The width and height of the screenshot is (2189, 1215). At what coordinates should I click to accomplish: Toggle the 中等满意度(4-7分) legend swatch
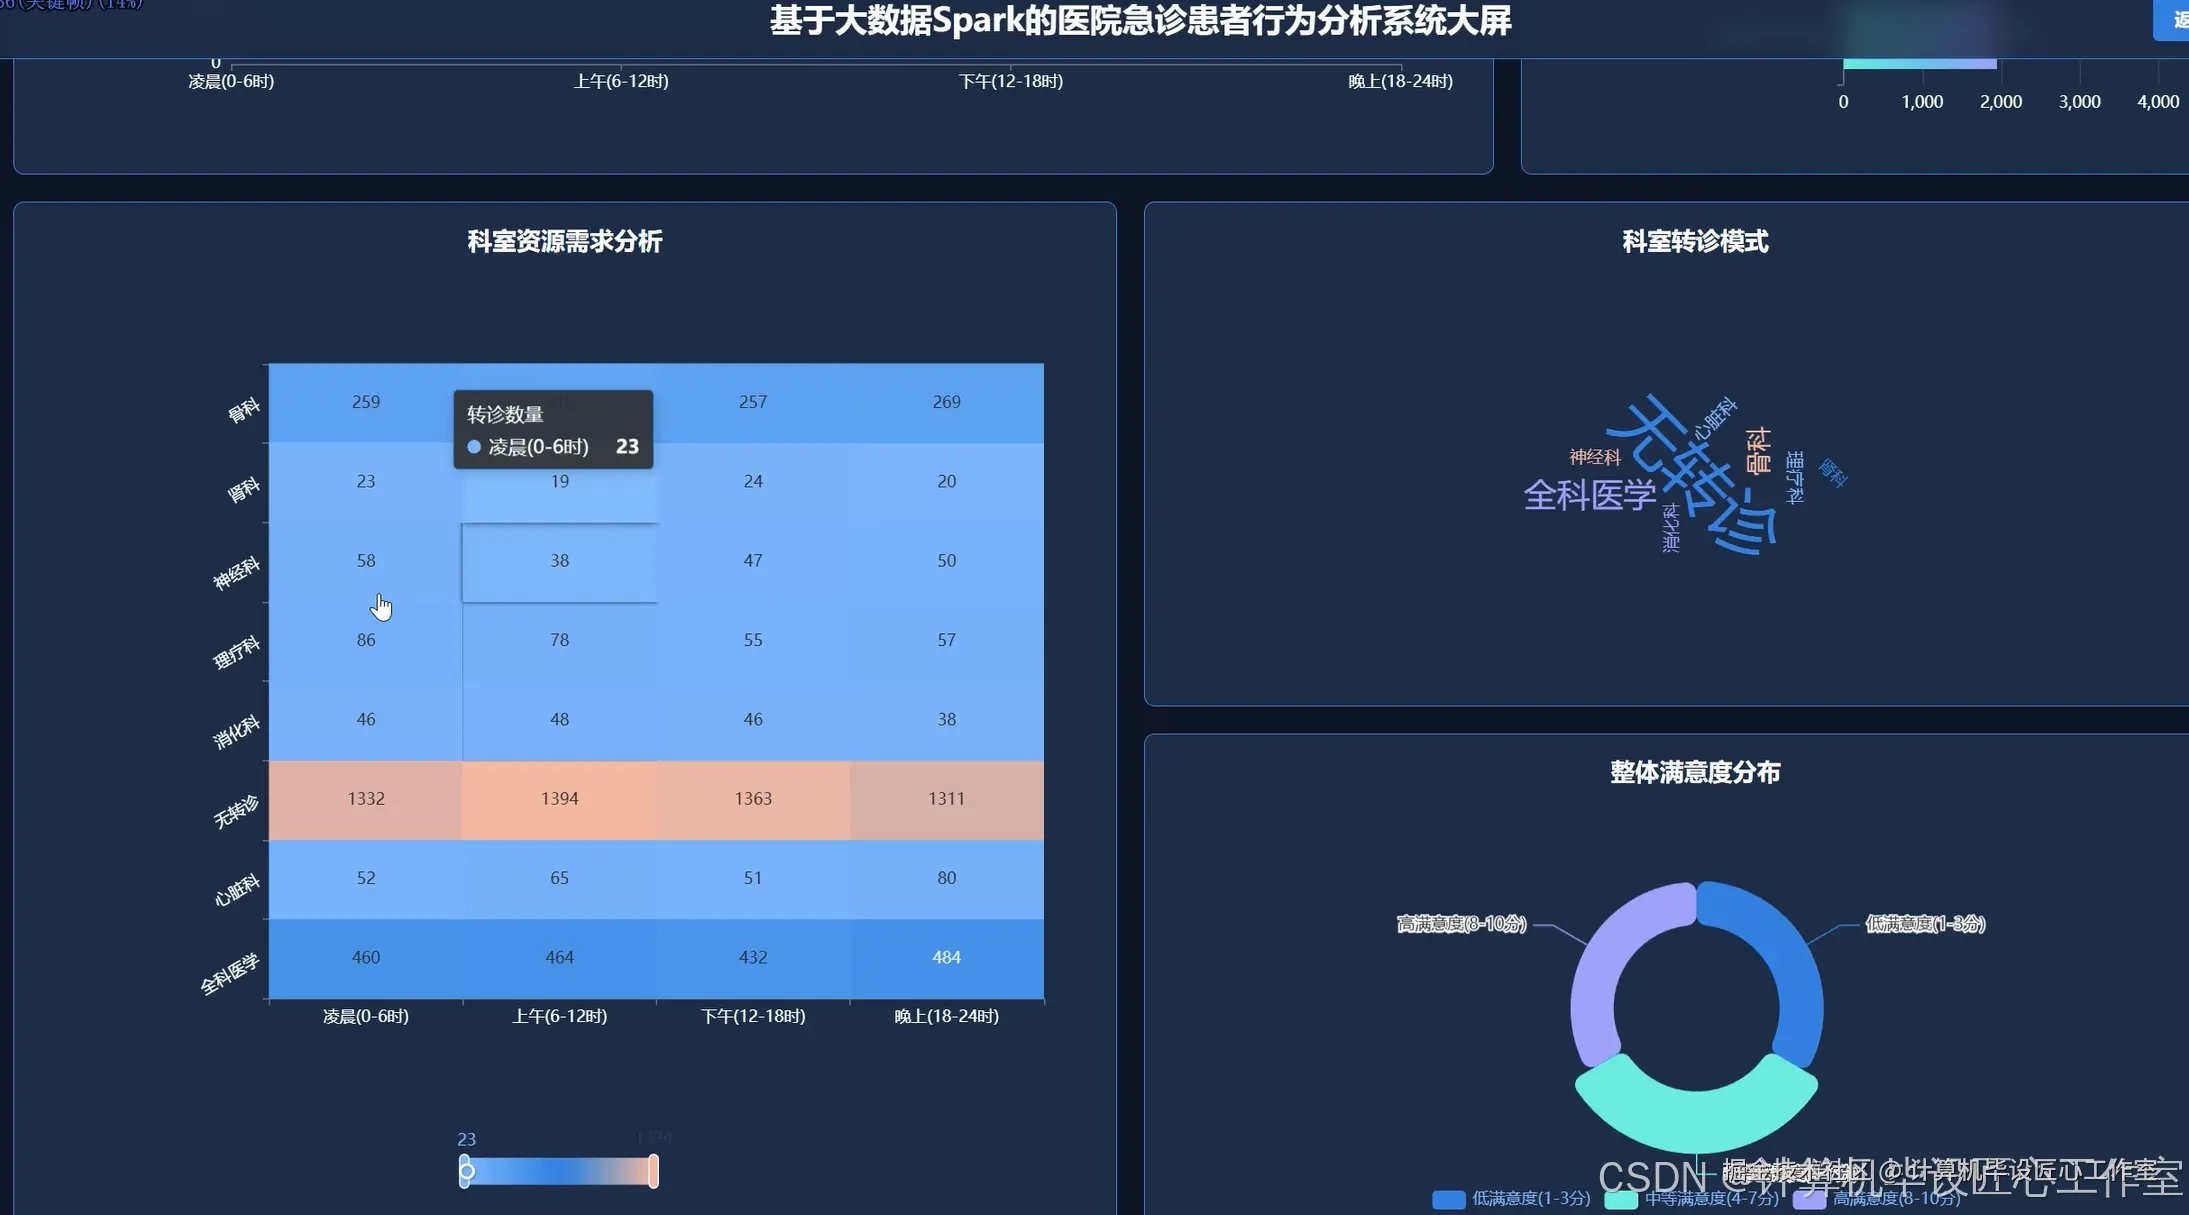pos(1621,1199)
